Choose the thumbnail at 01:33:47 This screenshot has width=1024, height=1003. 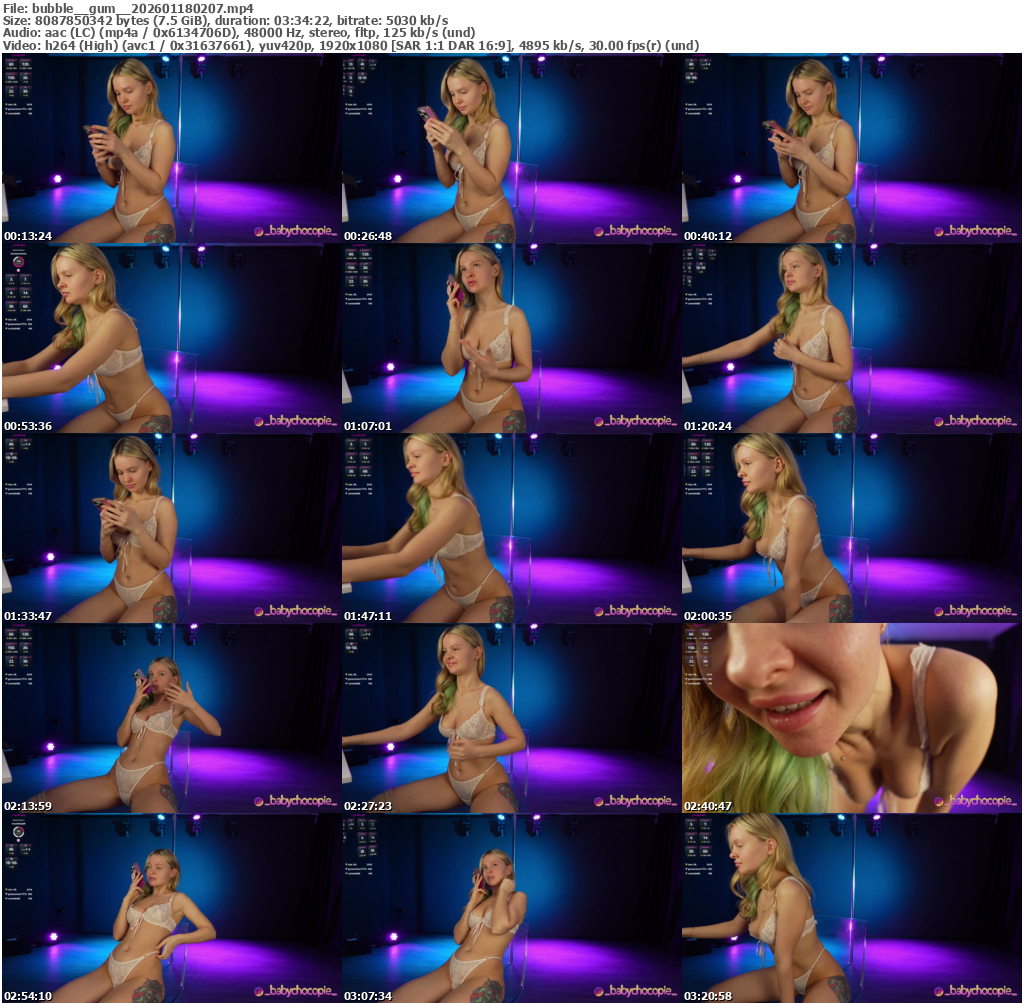(171, 528)
